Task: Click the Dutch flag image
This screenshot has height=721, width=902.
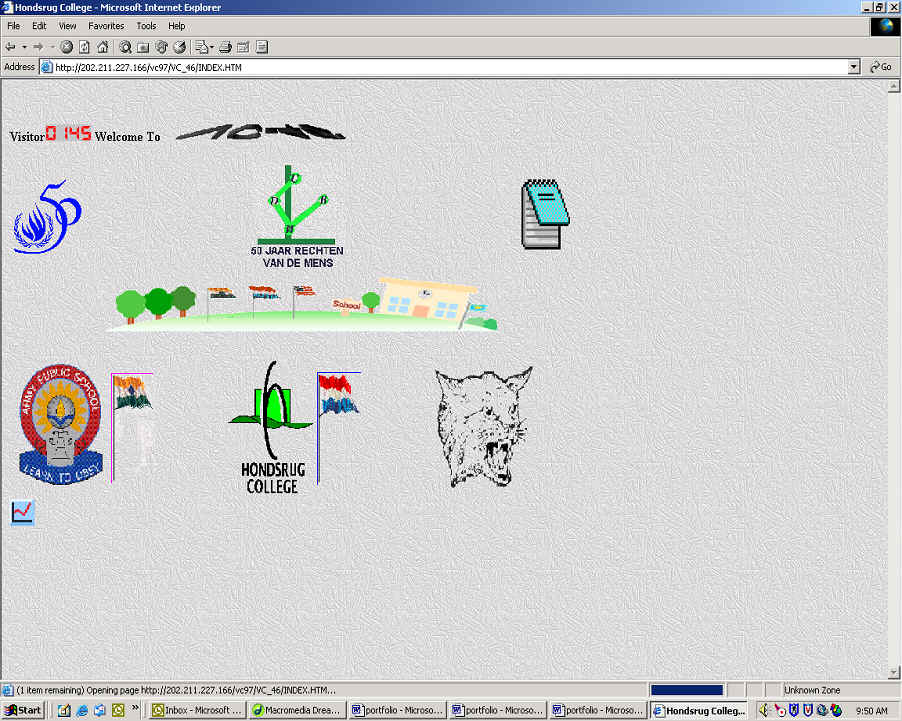Action: coord(339,427)
